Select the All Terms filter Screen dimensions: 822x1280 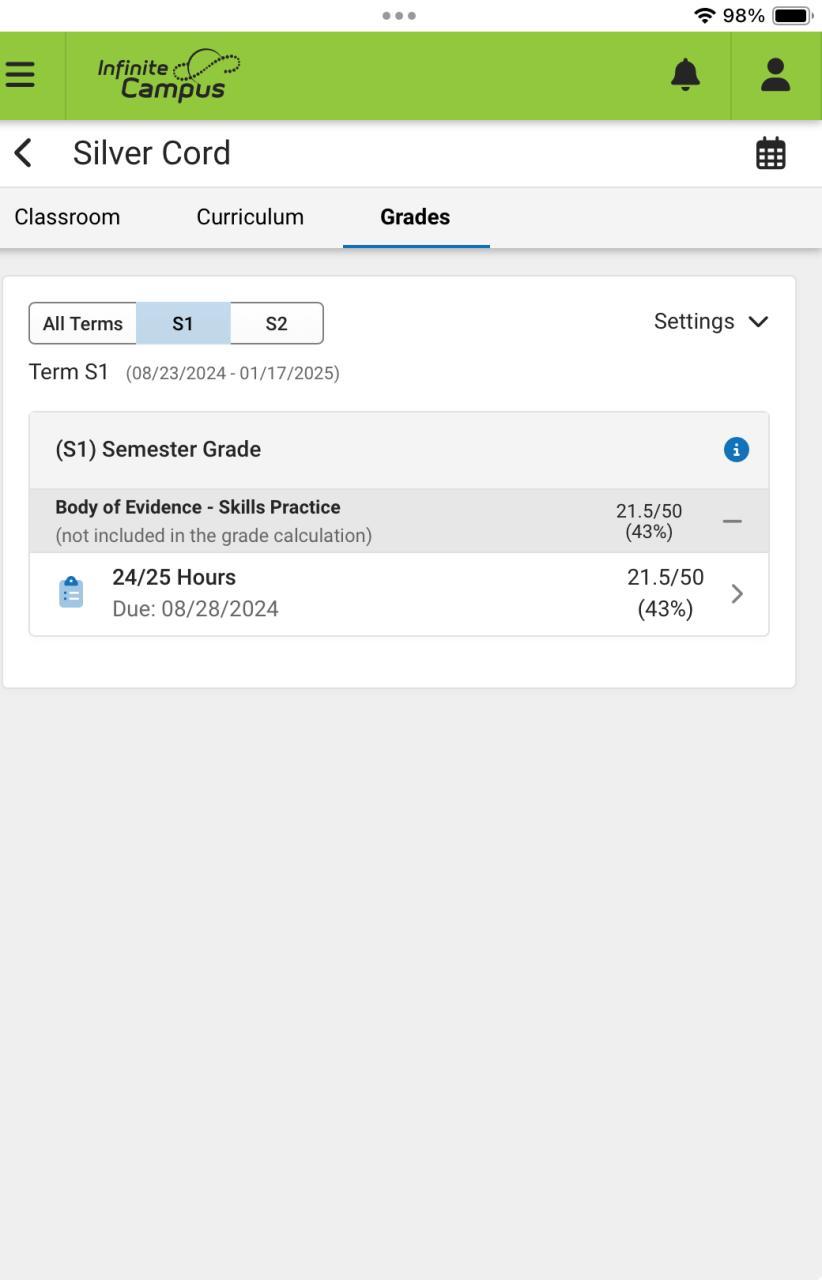point(83,324)
